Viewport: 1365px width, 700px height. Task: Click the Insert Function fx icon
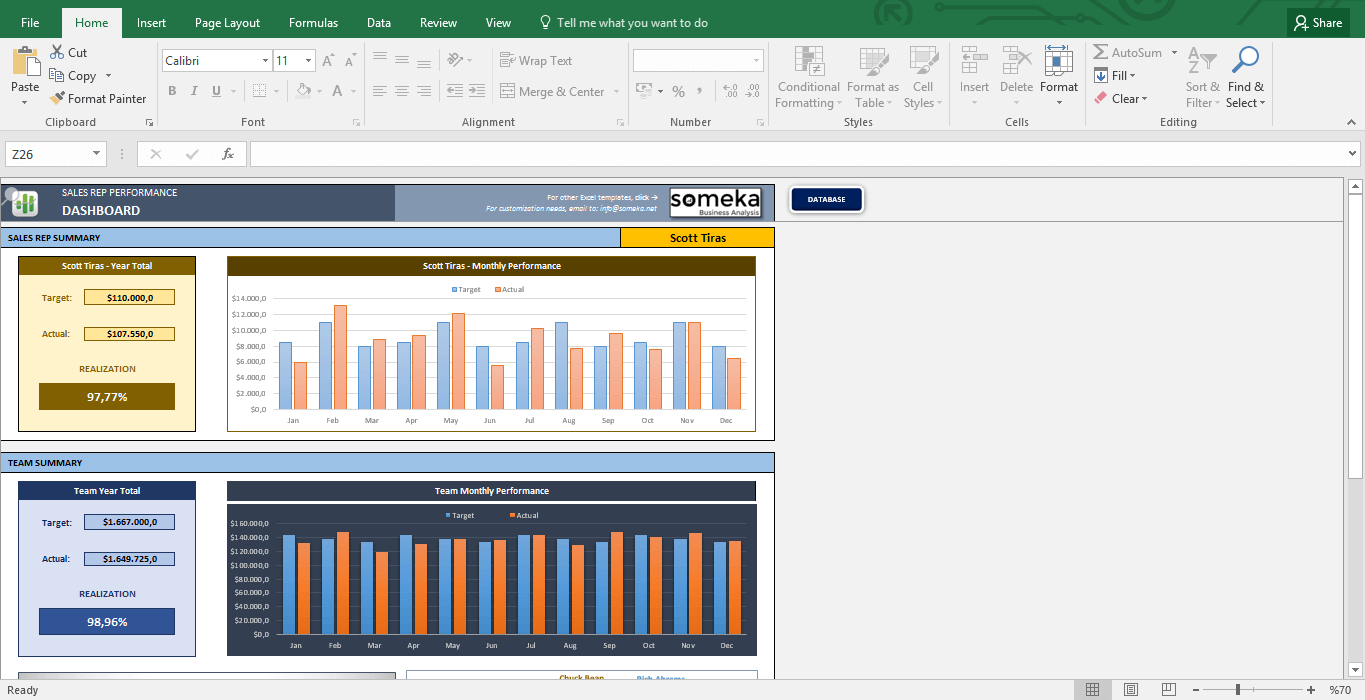228,154
